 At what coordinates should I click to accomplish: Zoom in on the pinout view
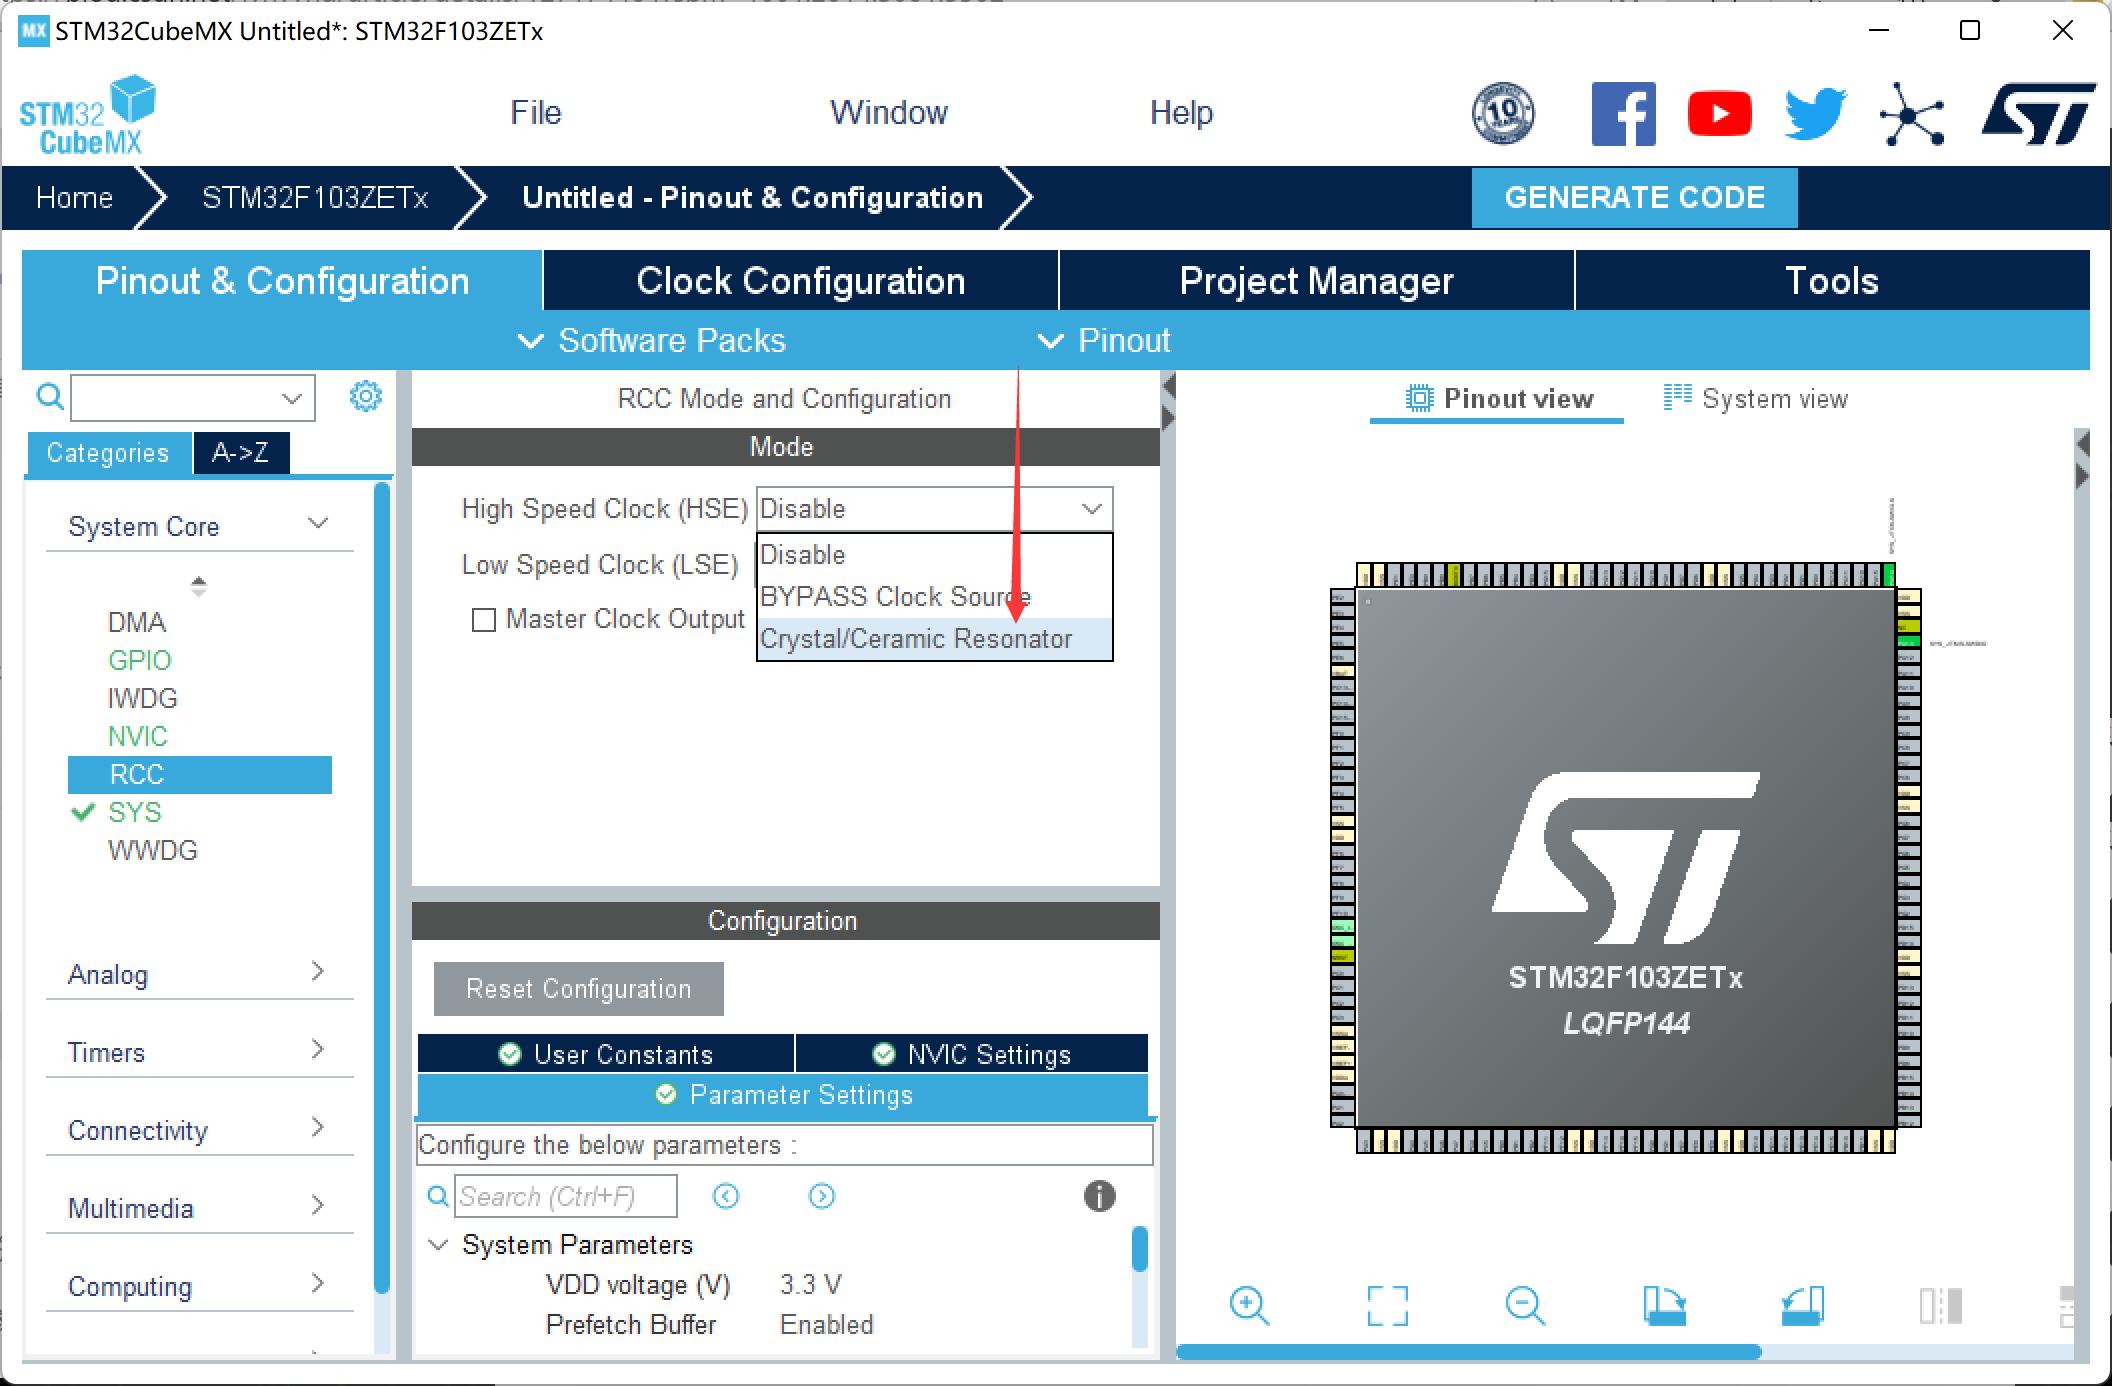tap(1249, 1305)
